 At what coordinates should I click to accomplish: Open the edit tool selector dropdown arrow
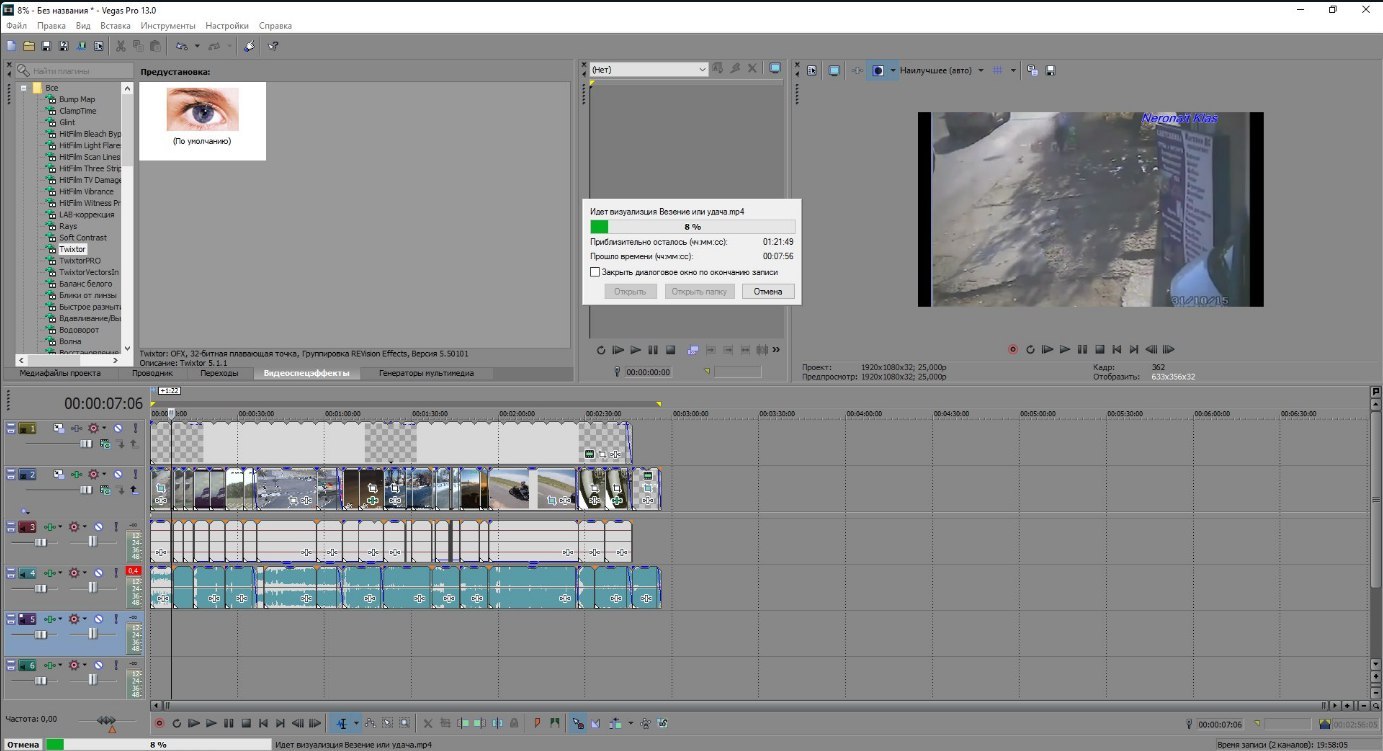(x=356, y=723)
